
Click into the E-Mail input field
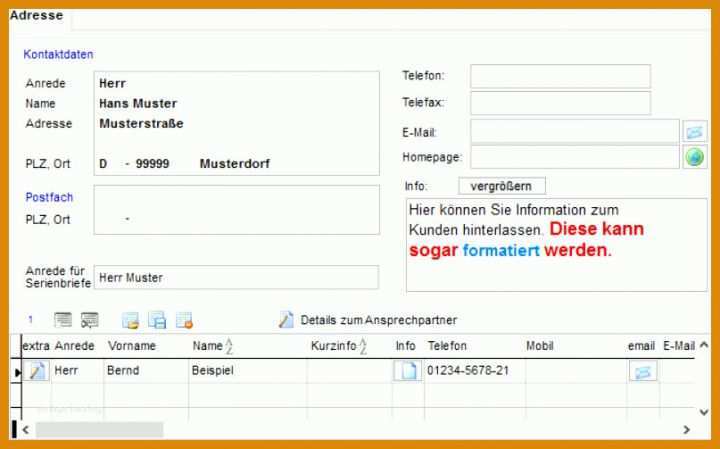click(x=574, y=131)
